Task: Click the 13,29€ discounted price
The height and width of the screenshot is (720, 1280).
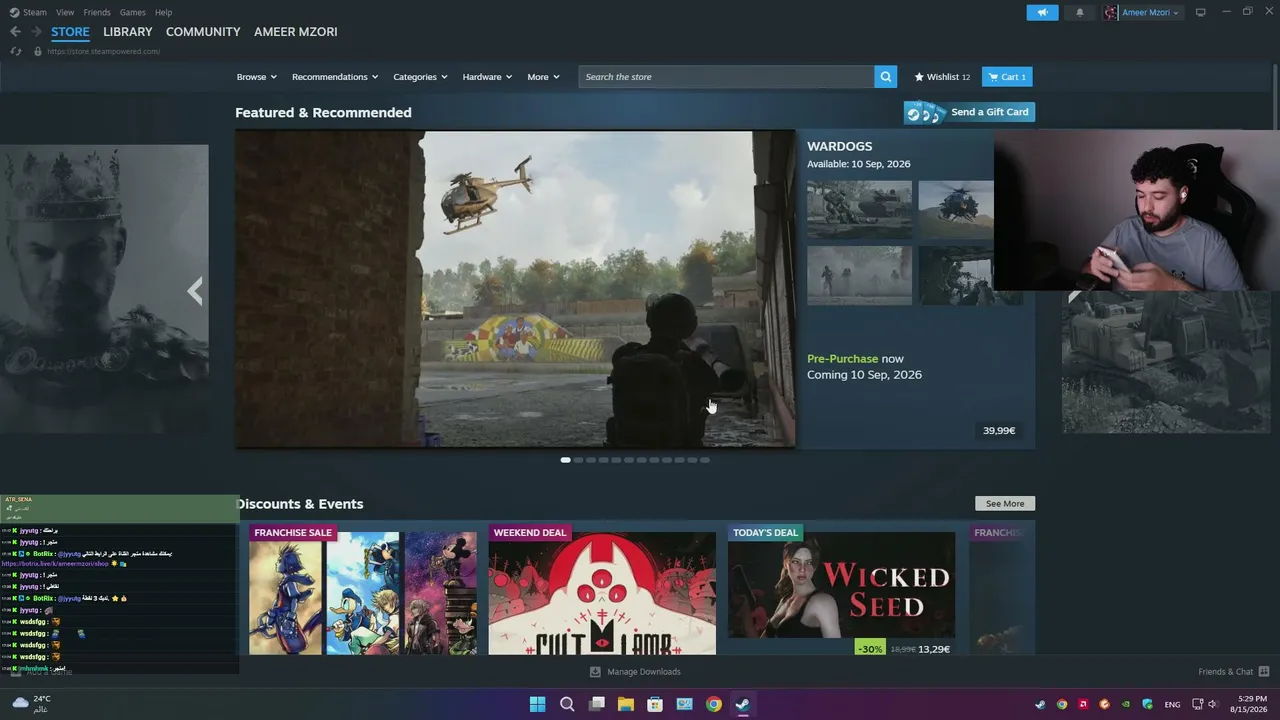Action: tap(934, 649)
